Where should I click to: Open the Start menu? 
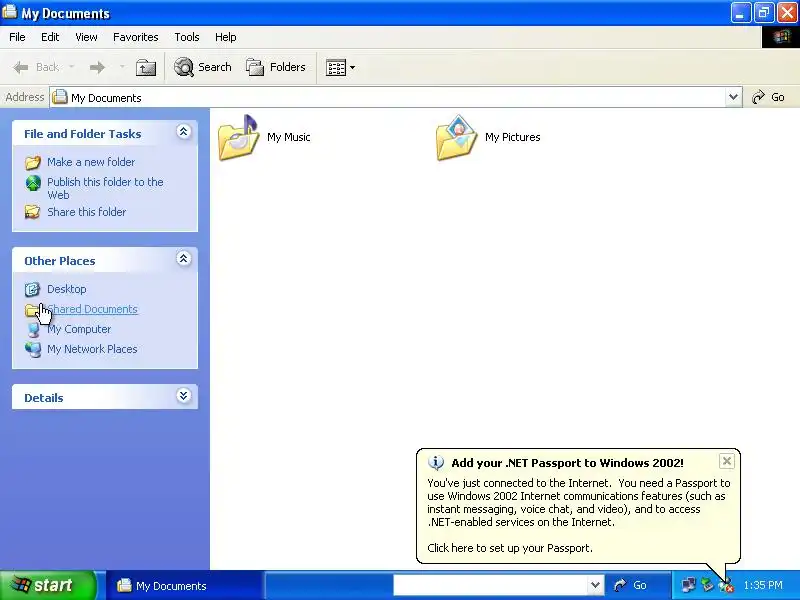tap(47, 585)
